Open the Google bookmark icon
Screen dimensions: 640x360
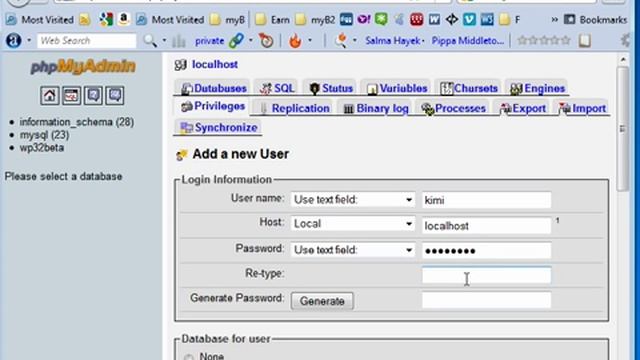click(106, 19)
